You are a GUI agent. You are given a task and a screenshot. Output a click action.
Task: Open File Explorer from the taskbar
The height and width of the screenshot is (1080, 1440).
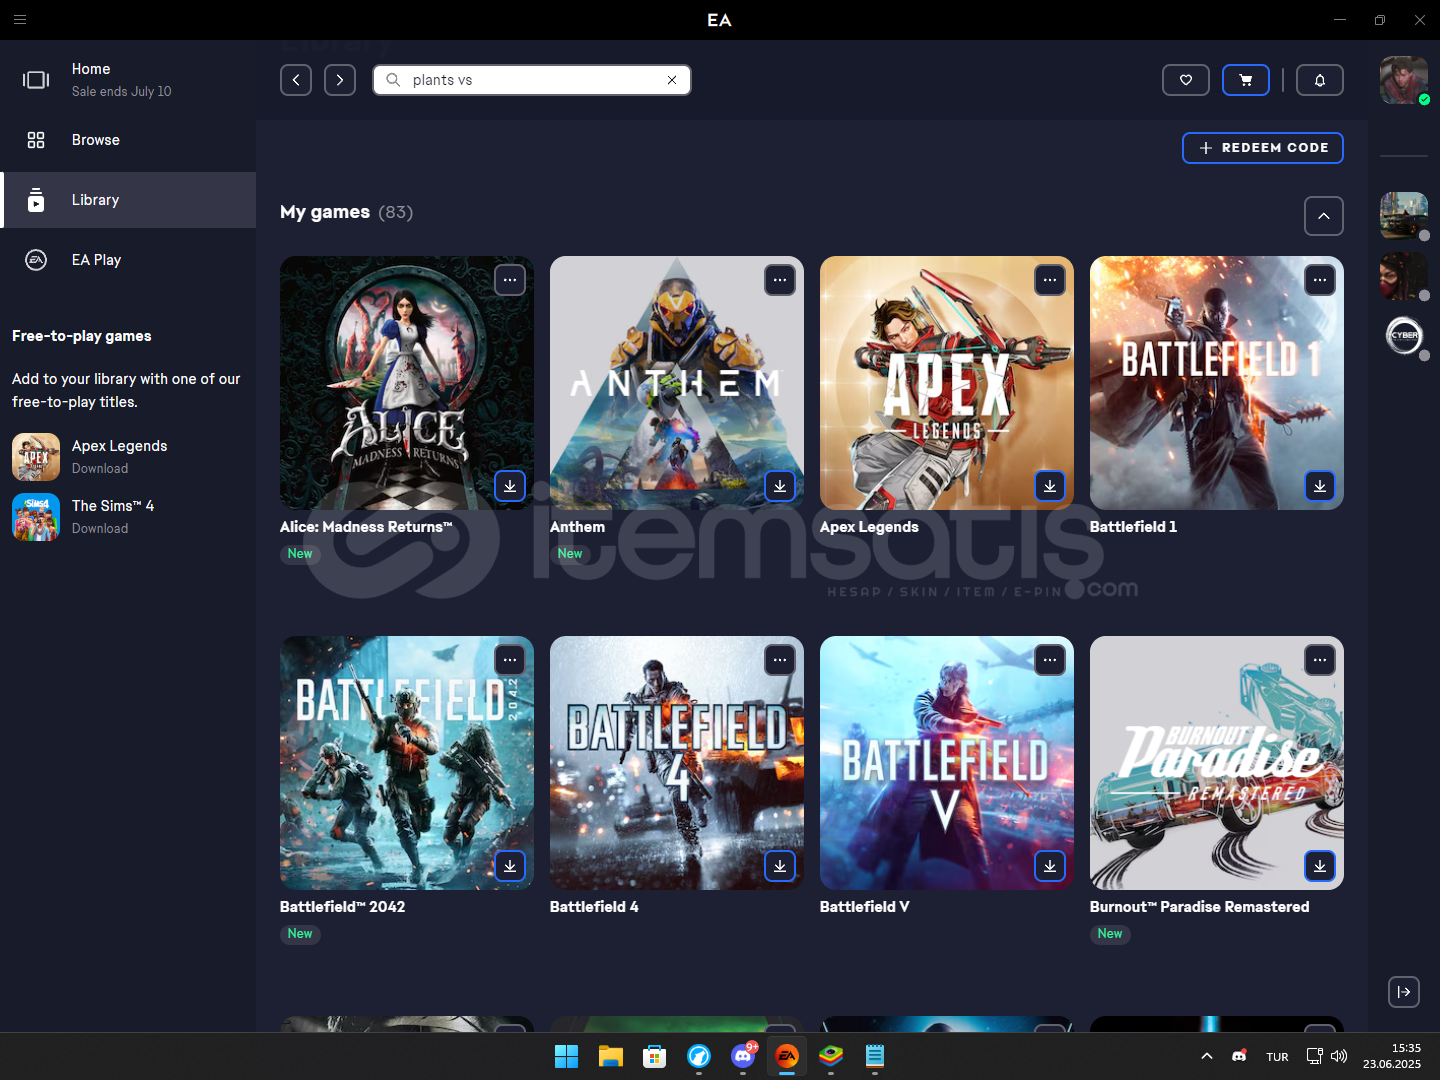611,1056
